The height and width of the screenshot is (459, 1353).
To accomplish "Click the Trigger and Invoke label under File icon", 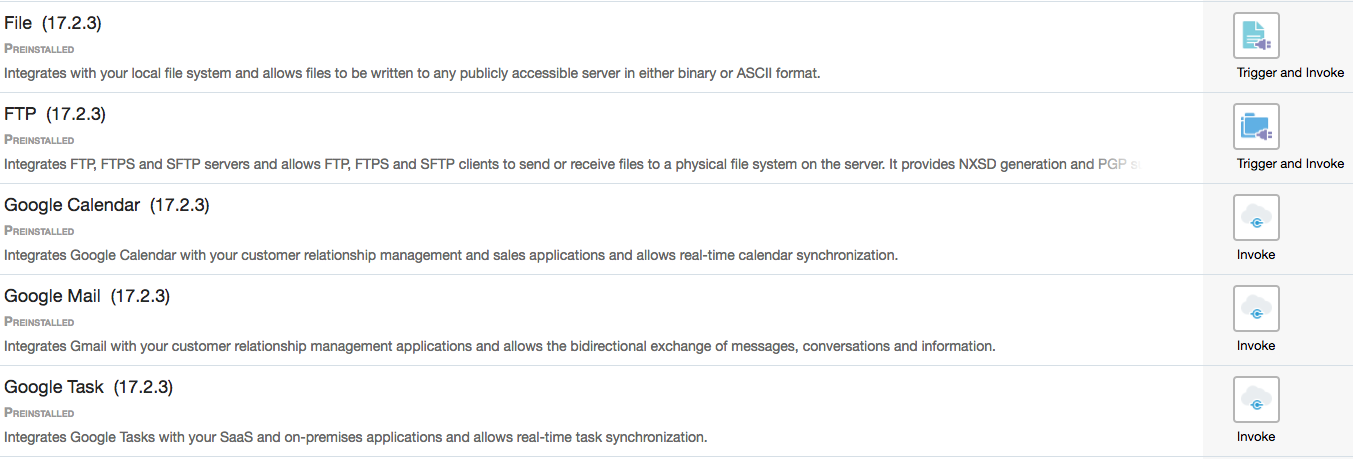I will [x=1290, y=73].
